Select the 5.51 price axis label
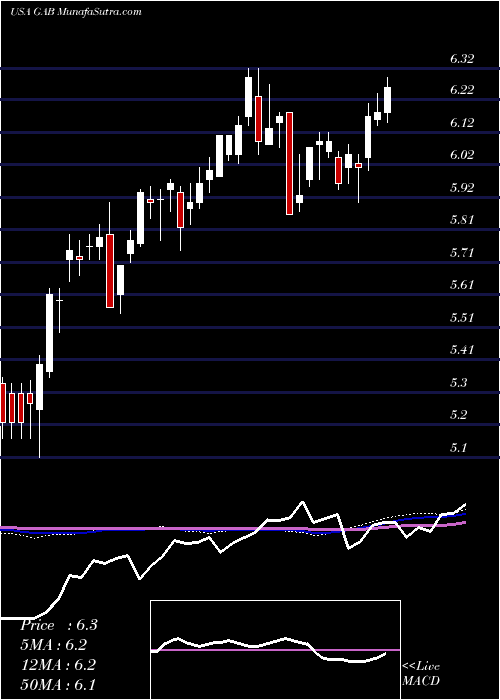500x700 pixels. point(462,317)
